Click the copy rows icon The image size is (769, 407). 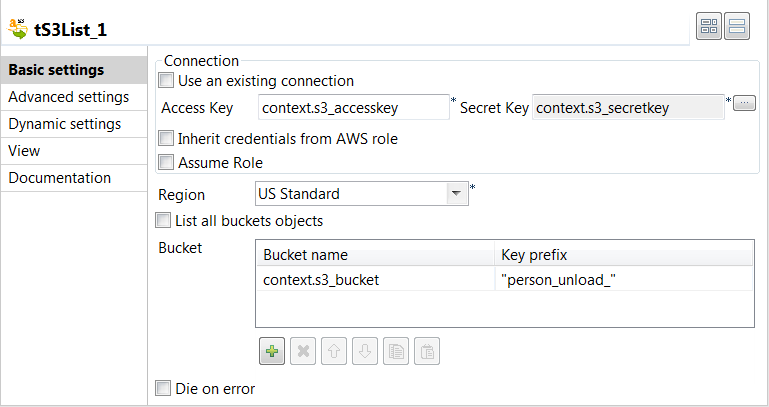coord(396,351)
